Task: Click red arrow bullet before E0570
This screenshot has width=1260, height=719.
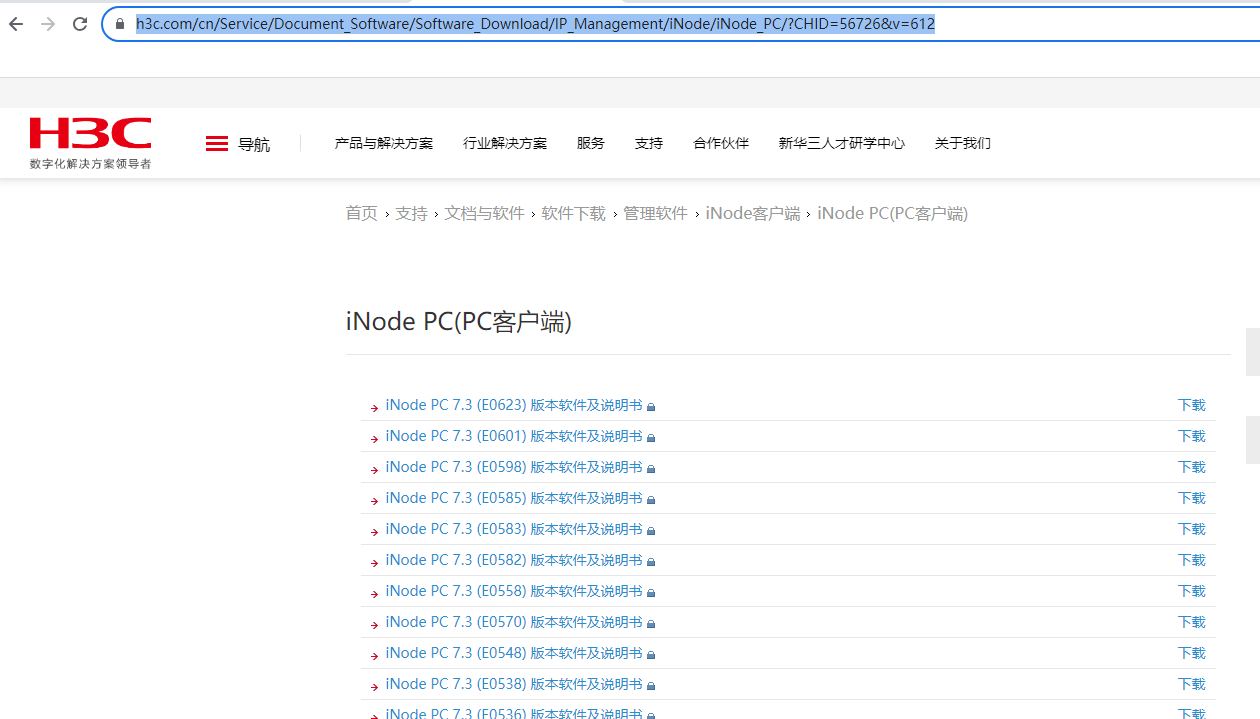Action: coord(374,625)
